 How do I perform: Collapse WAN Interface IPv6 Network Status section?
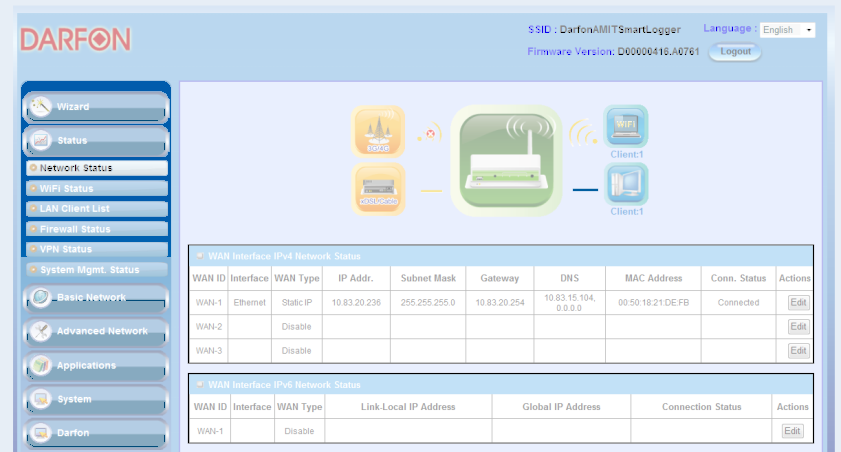point(200,385)
